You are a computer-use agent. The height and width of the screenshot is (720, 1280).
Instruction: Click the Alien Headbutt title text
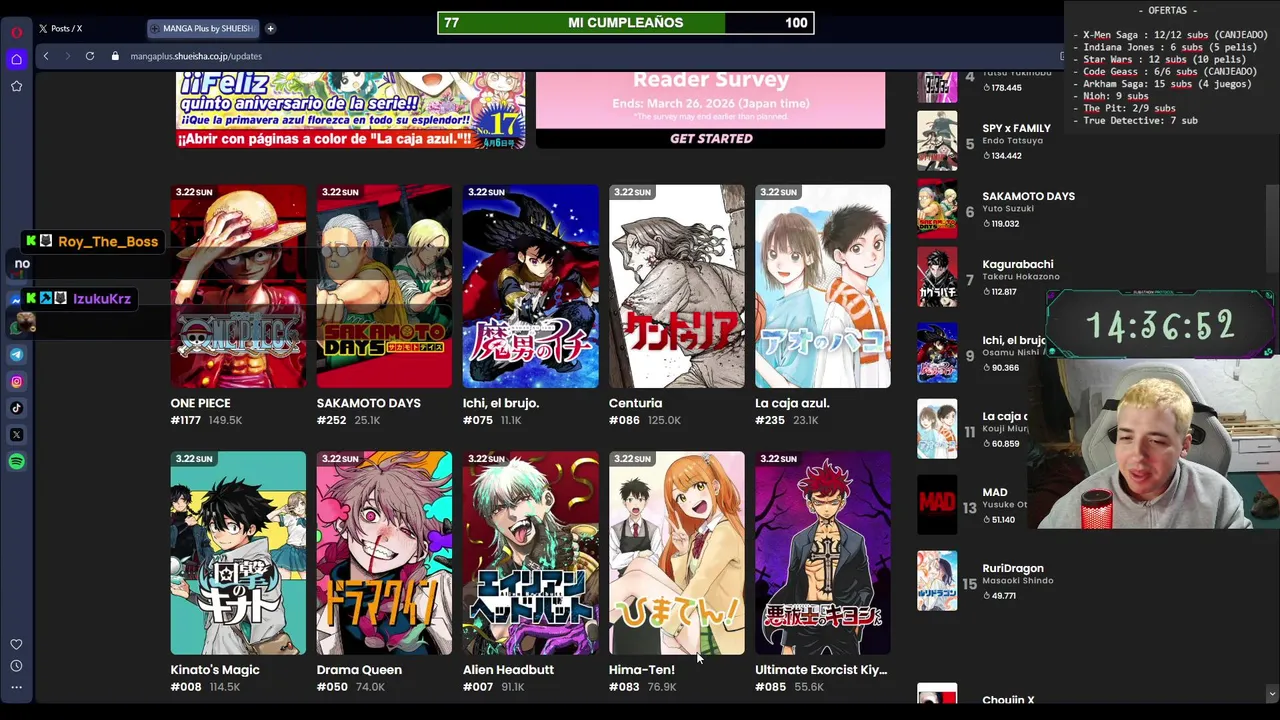[508, 670]
